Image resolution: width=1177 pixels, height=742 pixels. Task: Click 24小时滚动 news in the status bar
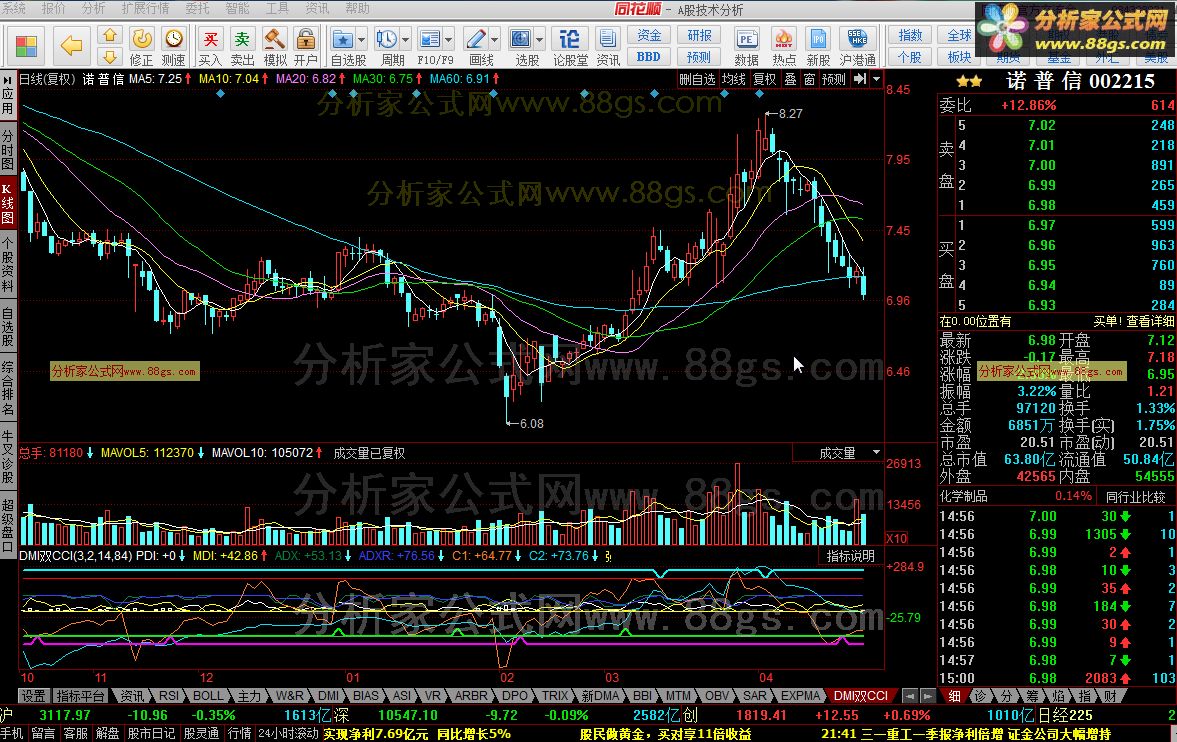288,734
